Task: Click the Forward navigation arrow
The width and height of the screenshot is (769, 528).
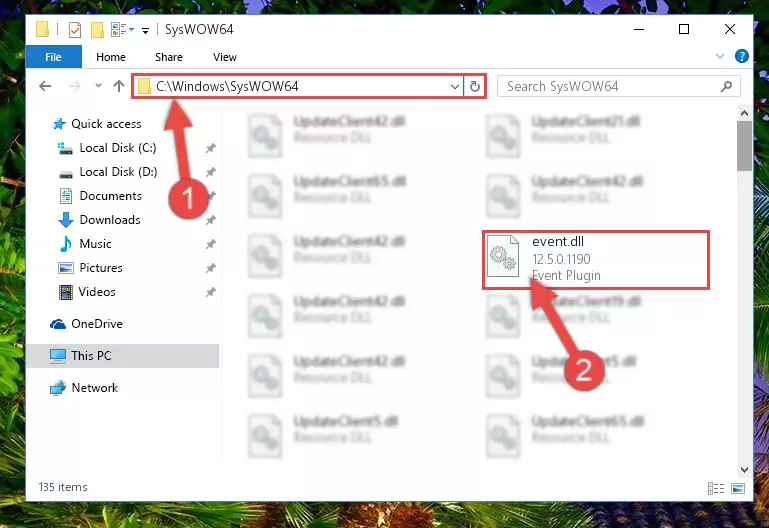Action: tap(75, 86)
